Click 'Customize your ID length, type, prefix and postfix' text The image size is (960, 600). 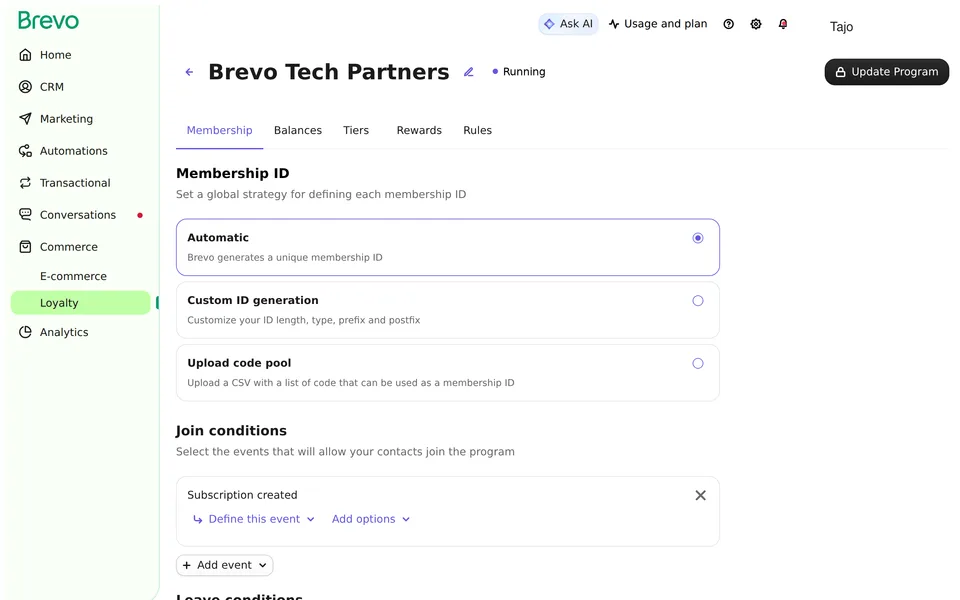point(304,320)
